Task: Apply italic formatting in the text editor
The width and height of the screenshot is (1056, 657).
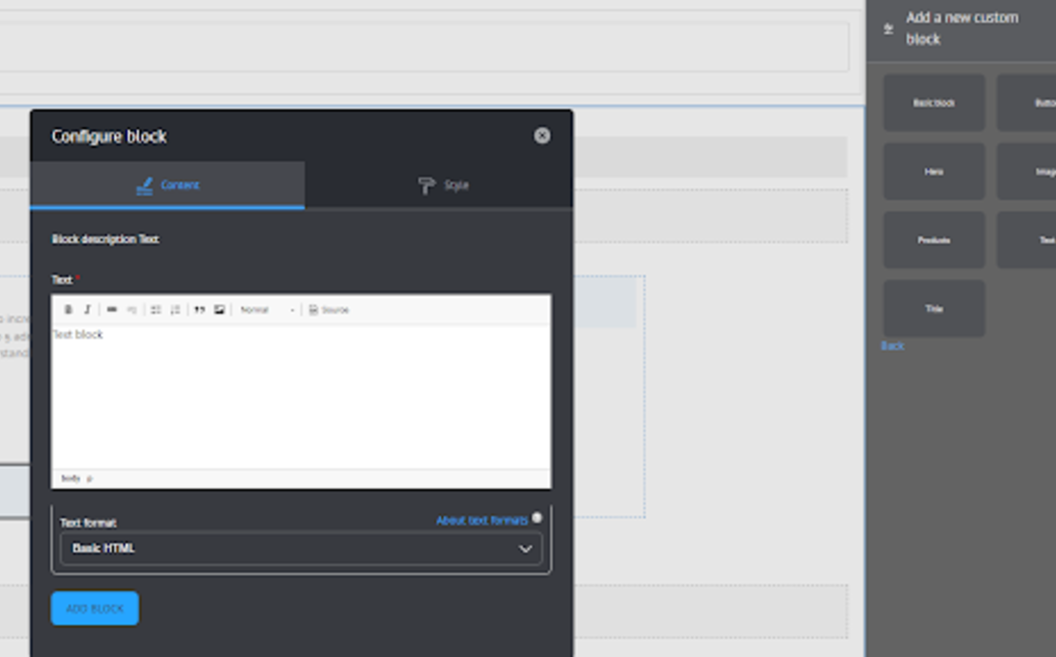Action: tap(87, 310)
